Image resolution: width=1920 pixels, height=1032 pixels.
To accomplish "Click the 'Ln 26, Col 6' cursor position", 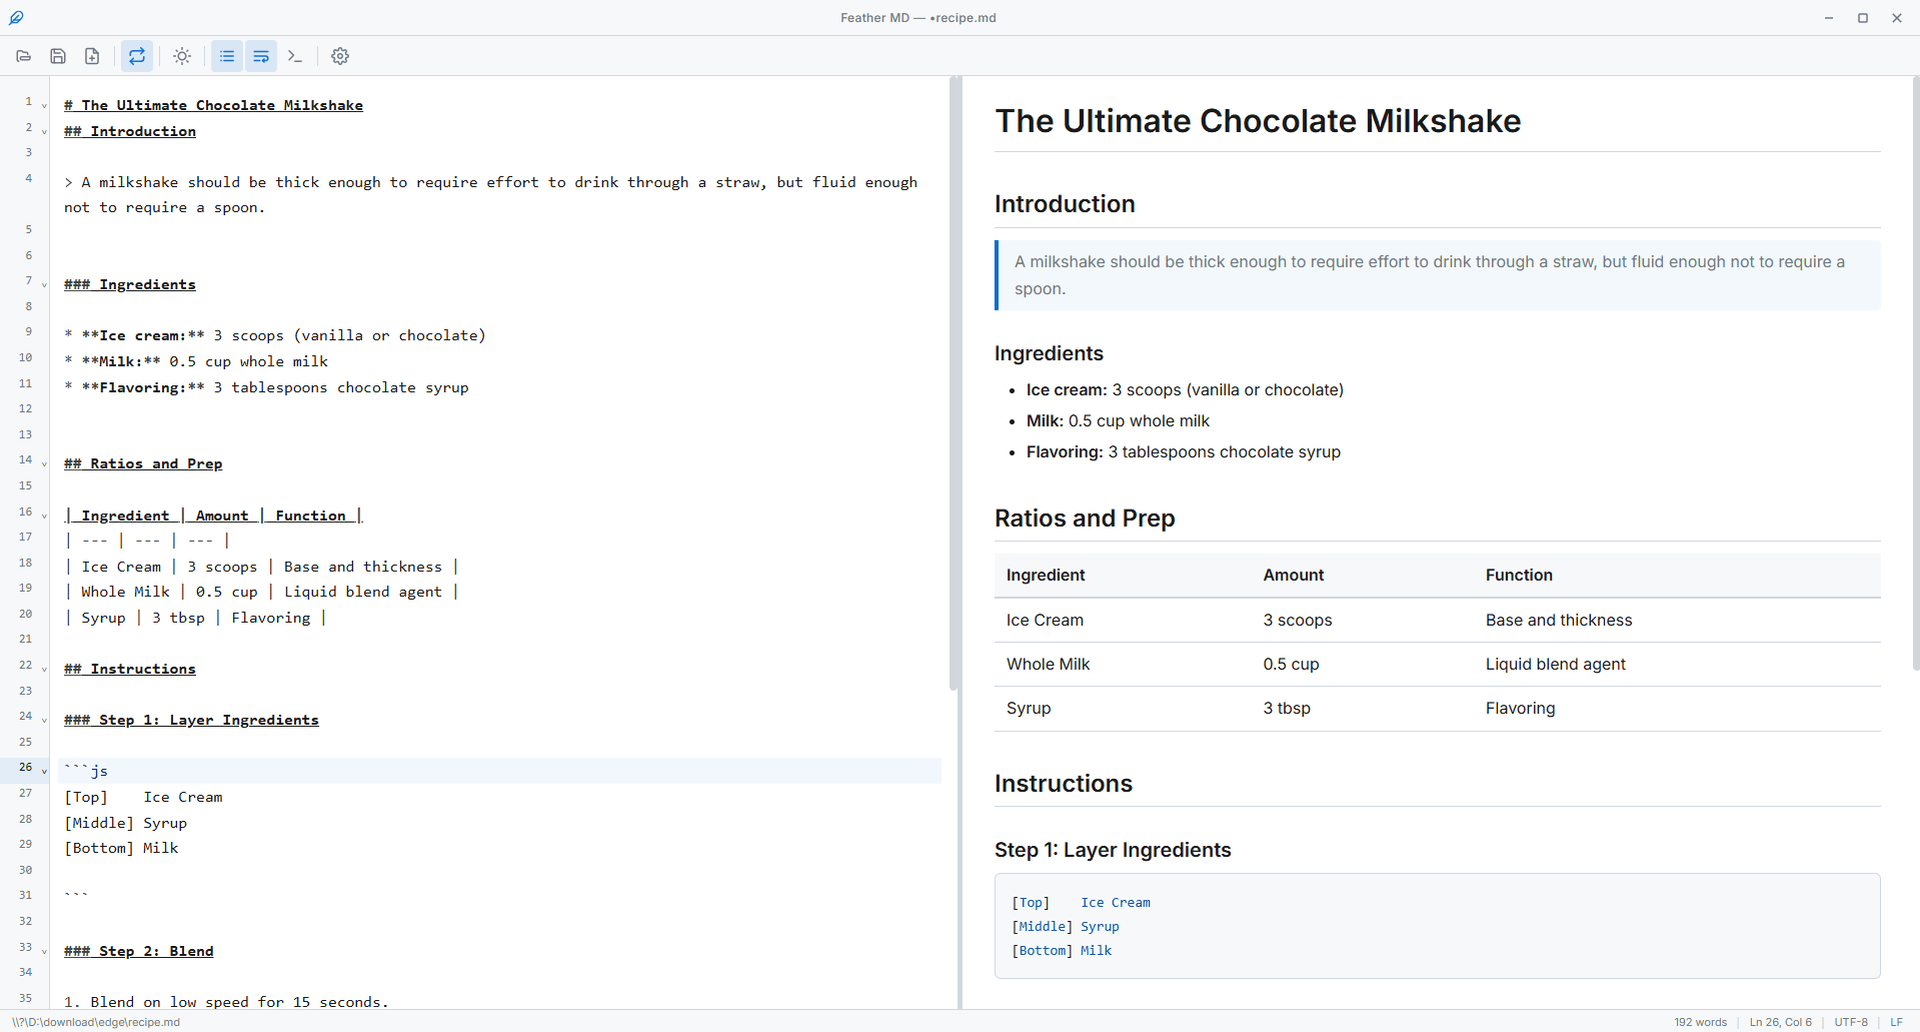I will pyautogui.click(x=1780, y=1022).
